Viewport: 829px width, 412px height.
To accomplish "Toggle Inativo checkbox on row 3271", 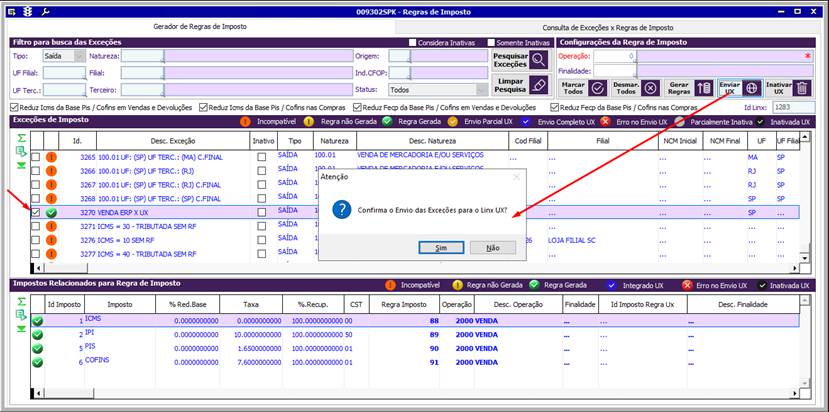I will pos(262,226).
